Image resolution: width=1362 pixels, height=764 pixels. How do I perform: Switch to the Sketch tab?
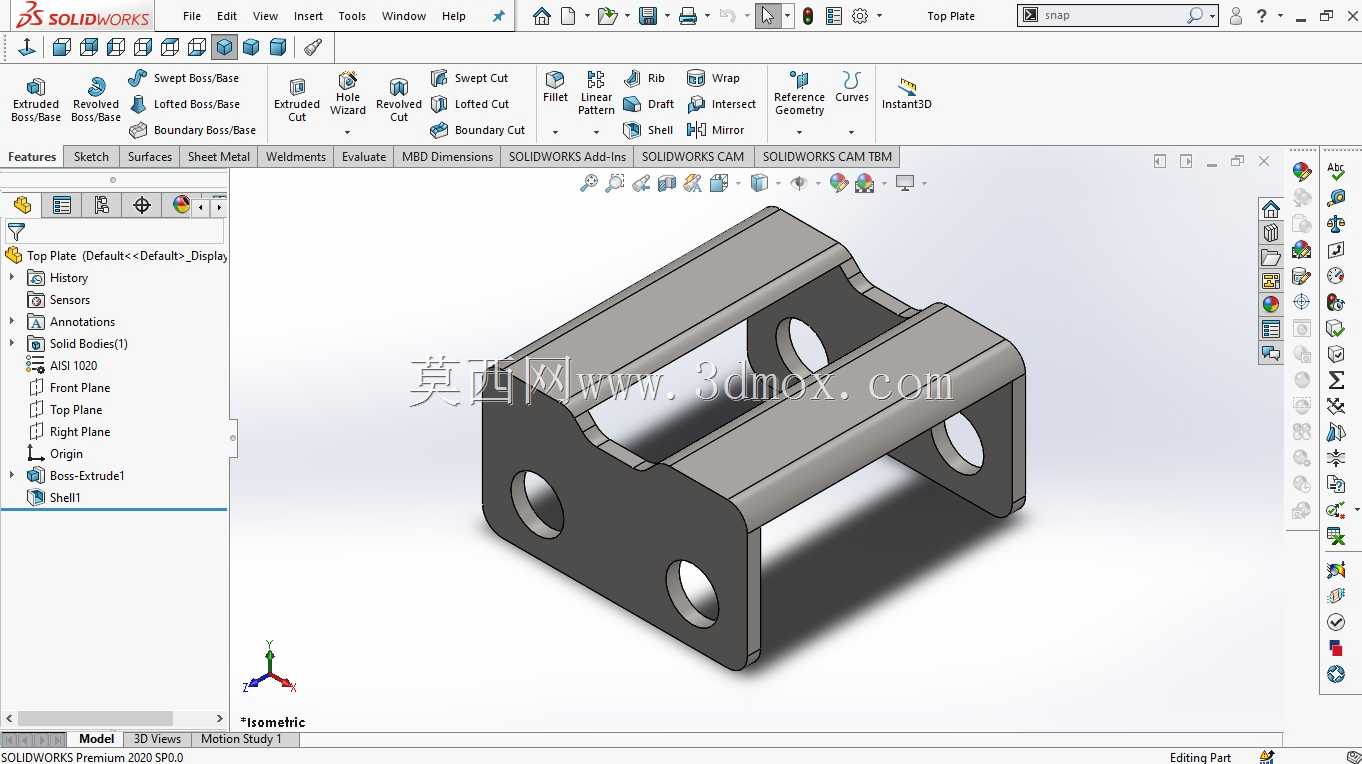pyautogui.click(x=91, y=156)
